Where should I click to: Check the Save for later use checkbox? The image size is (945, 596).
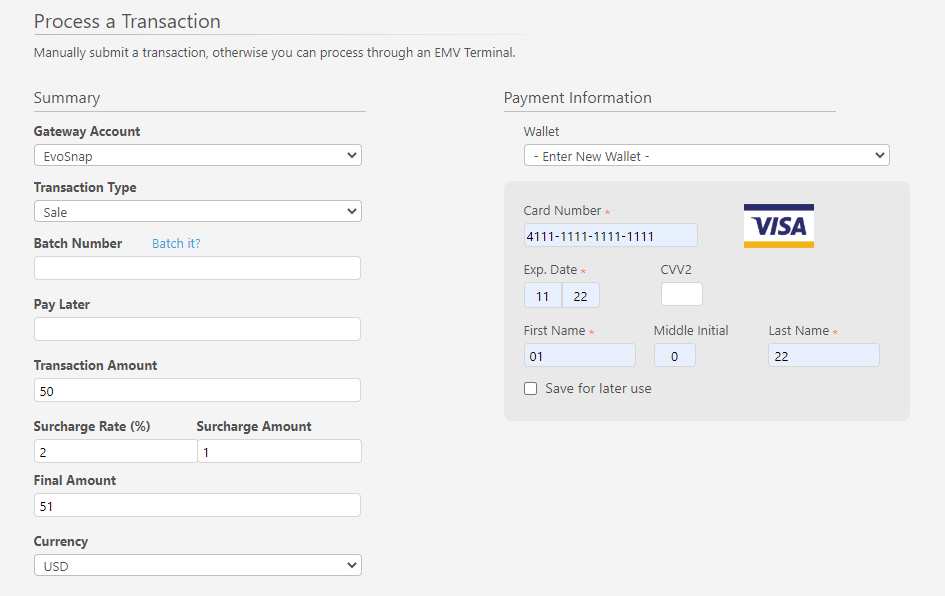[x=530, y=389]
